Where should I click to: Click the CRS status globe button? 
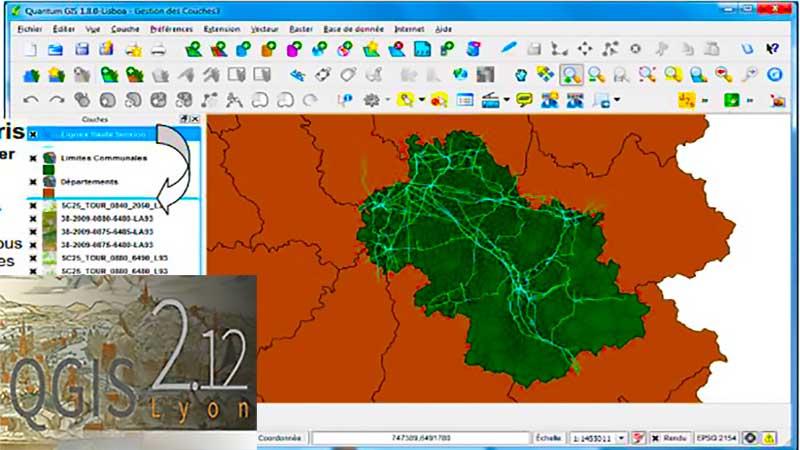750,438
